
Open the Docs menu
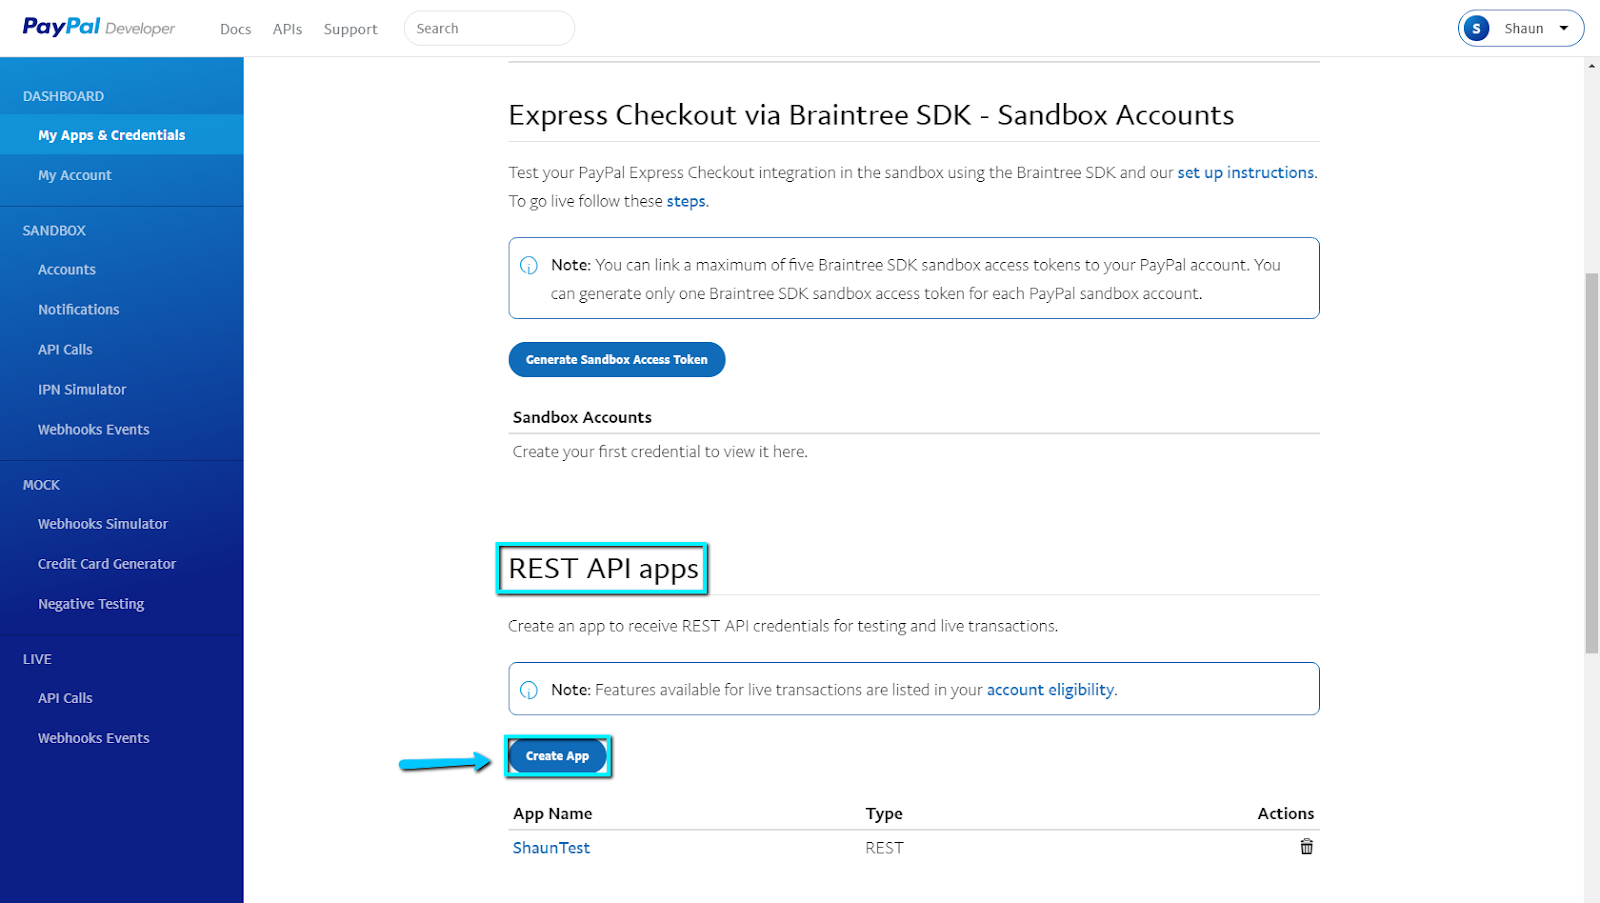coord(235,29)
